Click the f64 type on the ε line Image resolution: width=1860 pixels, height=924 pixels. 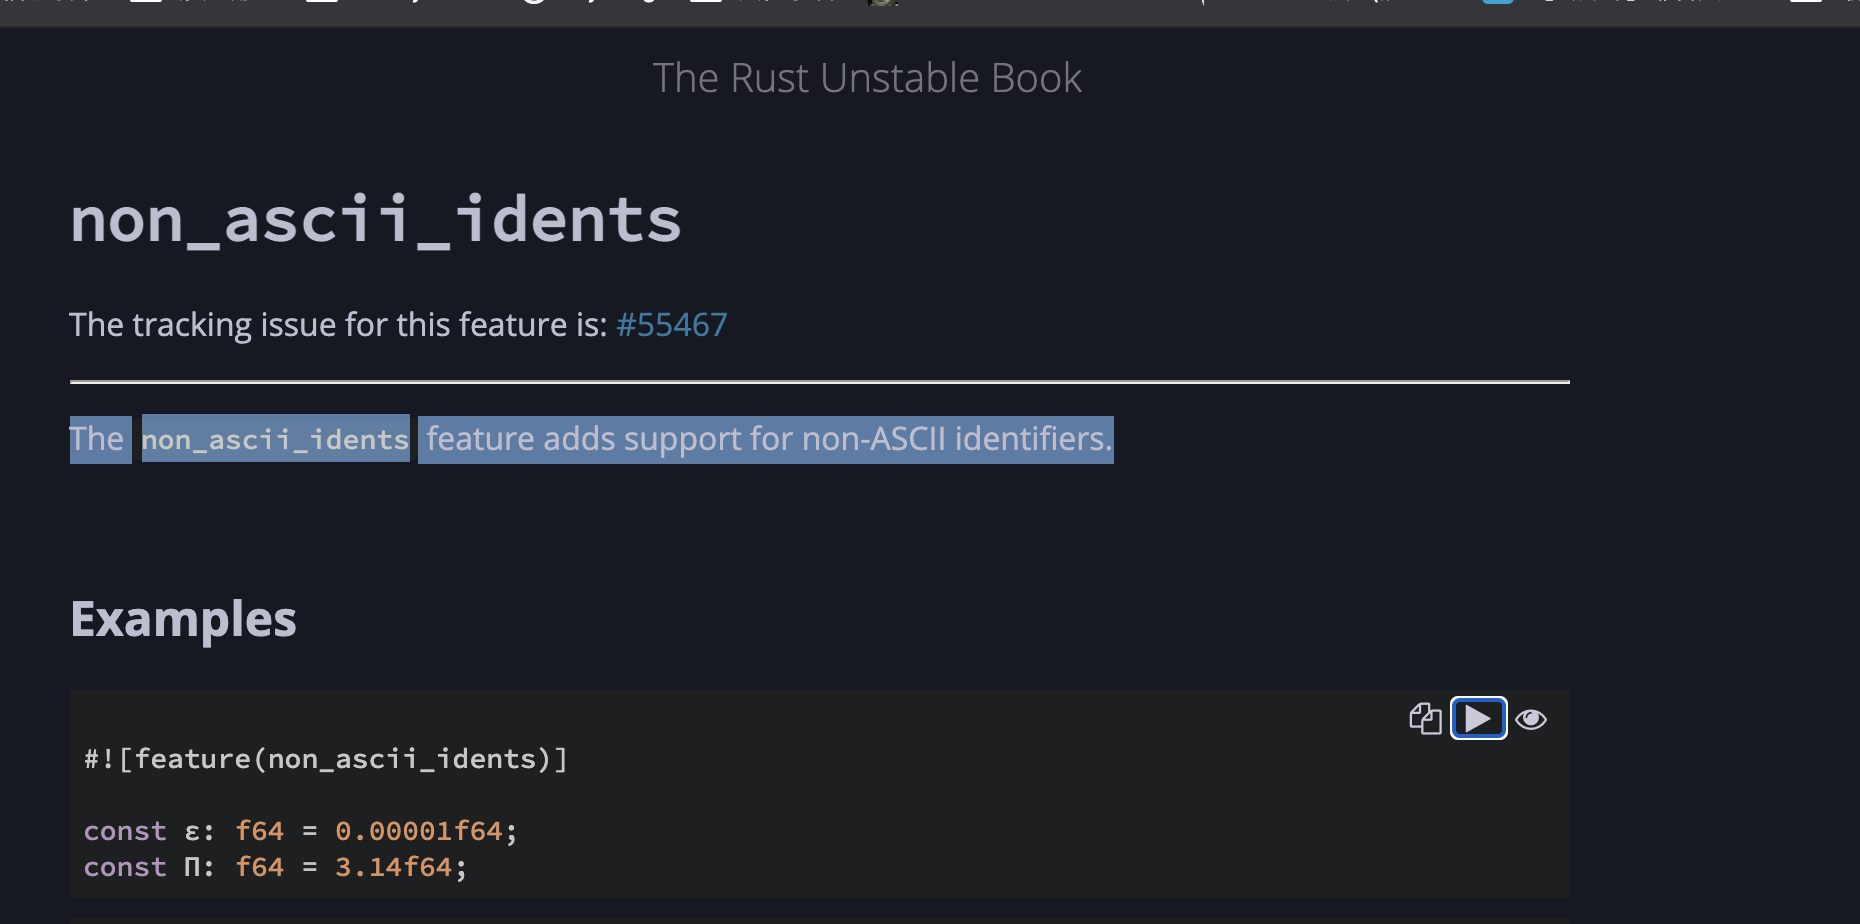tap(259, 832)
